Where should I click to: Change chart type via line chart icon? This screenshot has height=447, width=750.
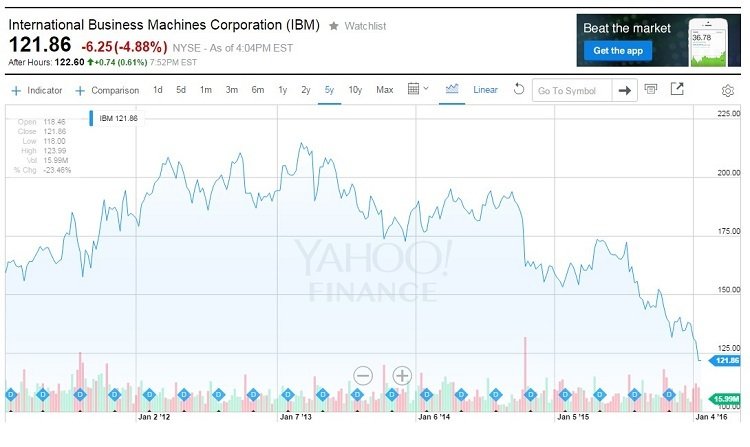tap(452, 89)
